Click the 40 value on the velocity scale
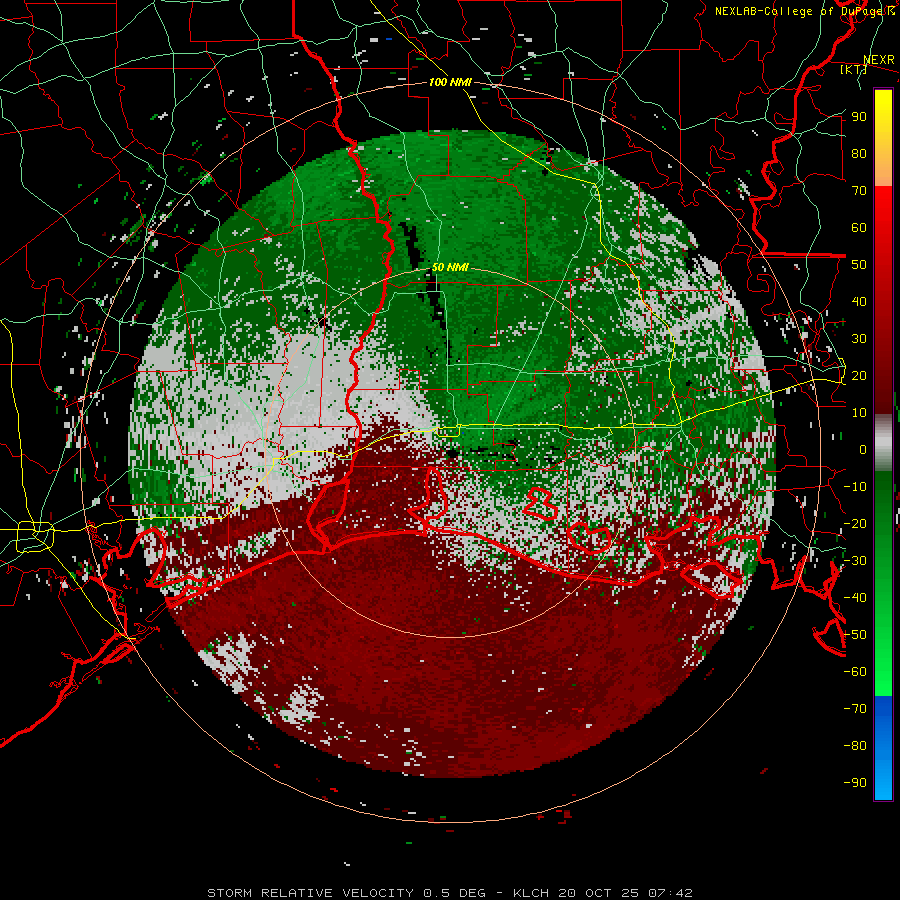900x900 pixels. (859, 301)
